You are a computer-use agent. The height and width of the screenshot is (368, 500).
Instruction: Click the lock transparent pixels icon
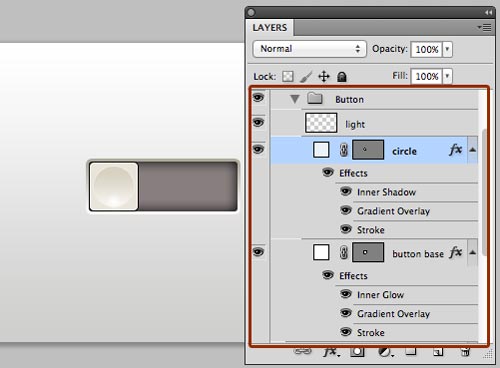[x=288, y=77]
